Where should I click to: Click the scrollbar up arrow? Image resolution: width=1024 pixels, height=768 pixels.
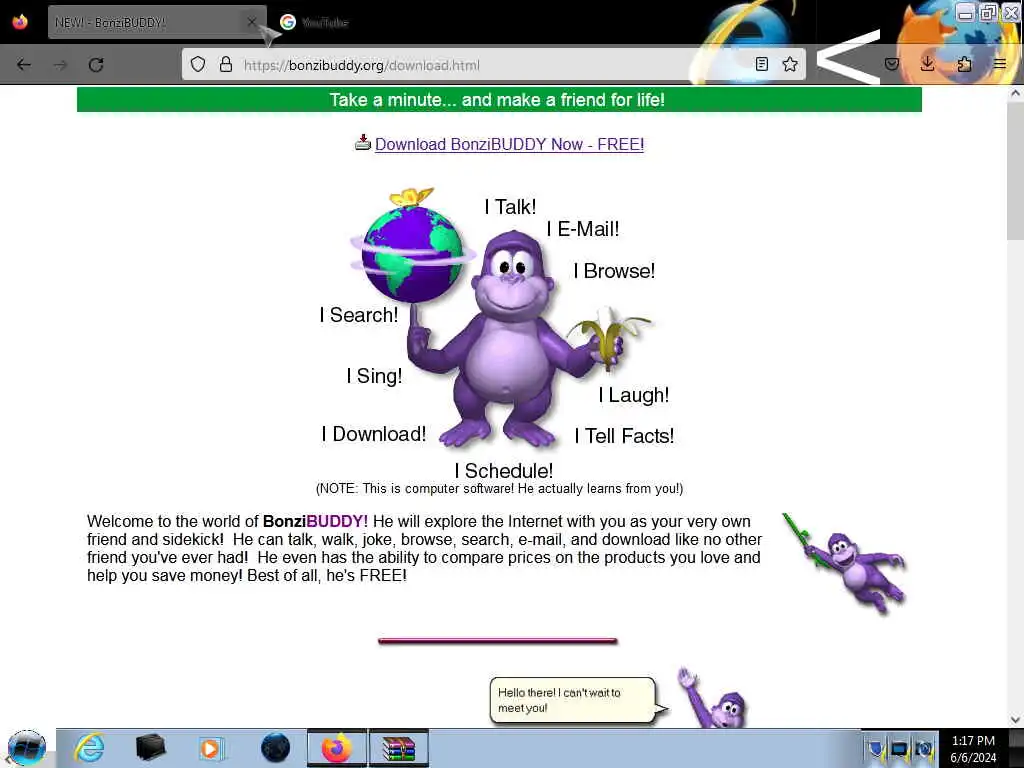click(1015, 93)
